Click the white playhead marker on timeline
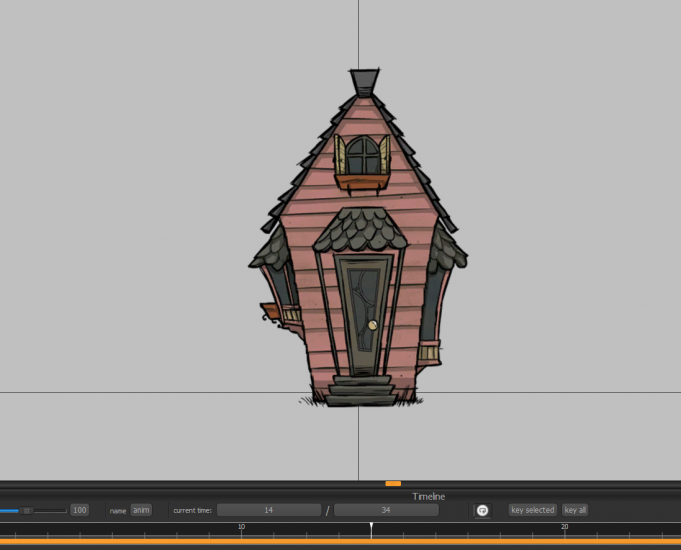The image size is (681, 550). point(371,527)
